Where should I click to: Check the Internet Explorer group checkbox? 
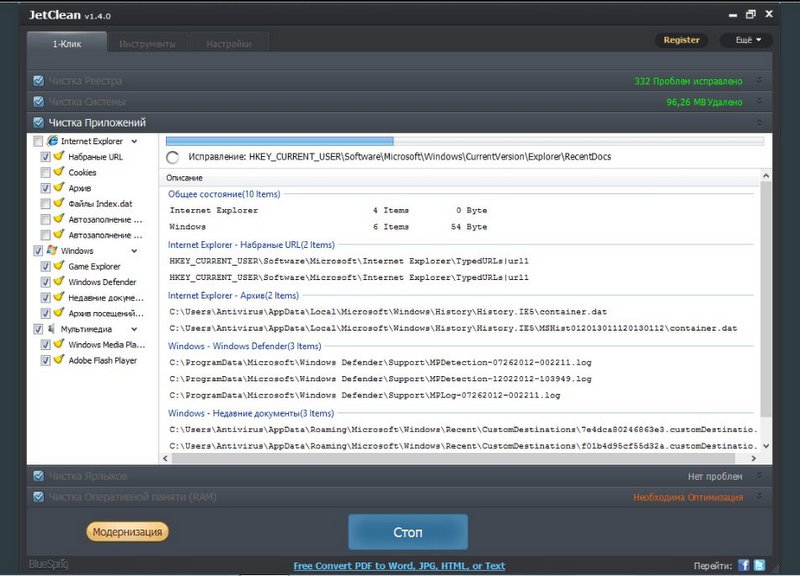(38, 141)
